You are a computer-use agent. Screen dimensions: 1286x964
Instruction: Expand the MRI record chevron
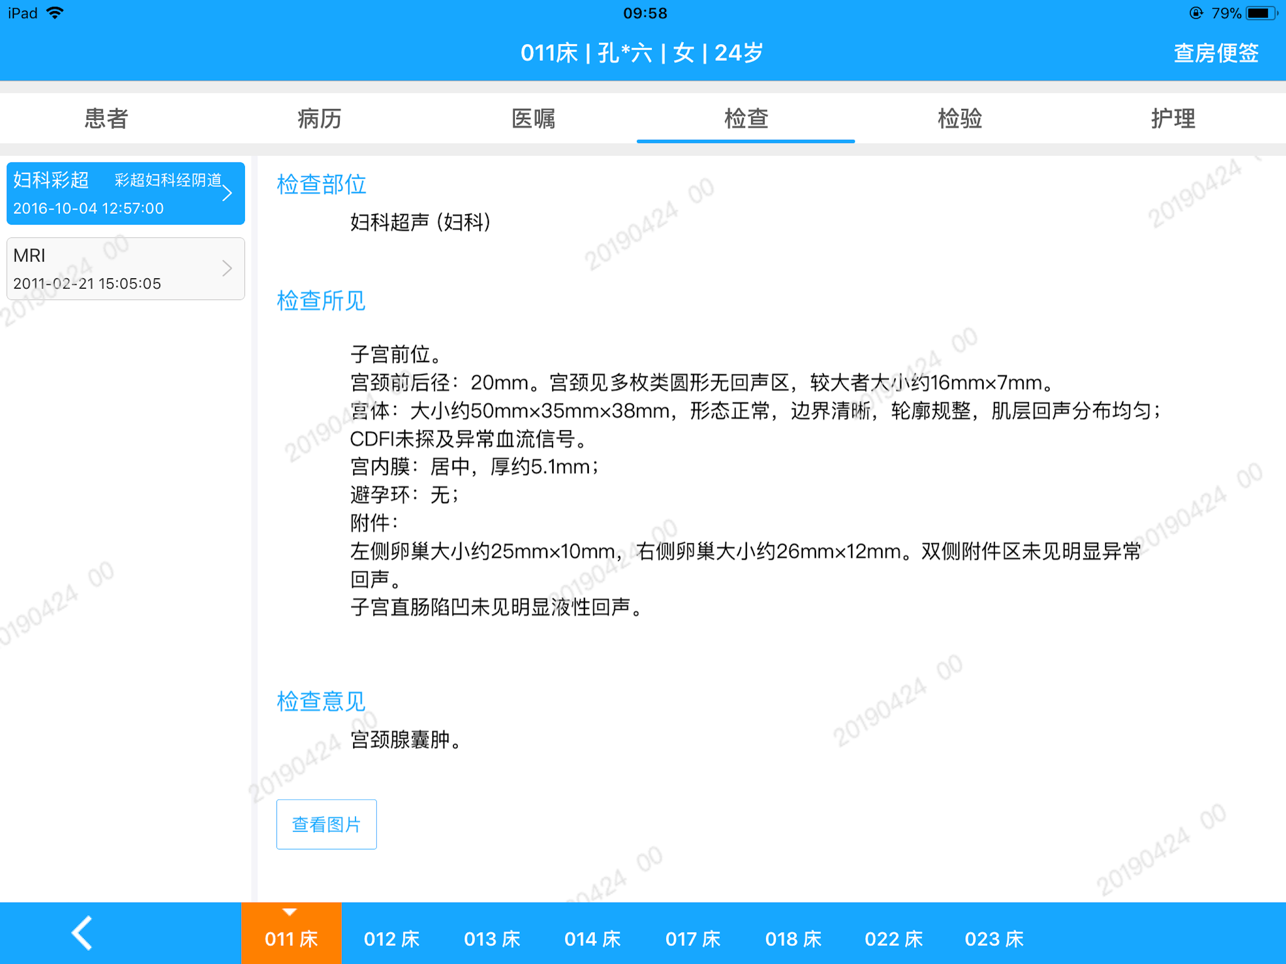point(227,268)
